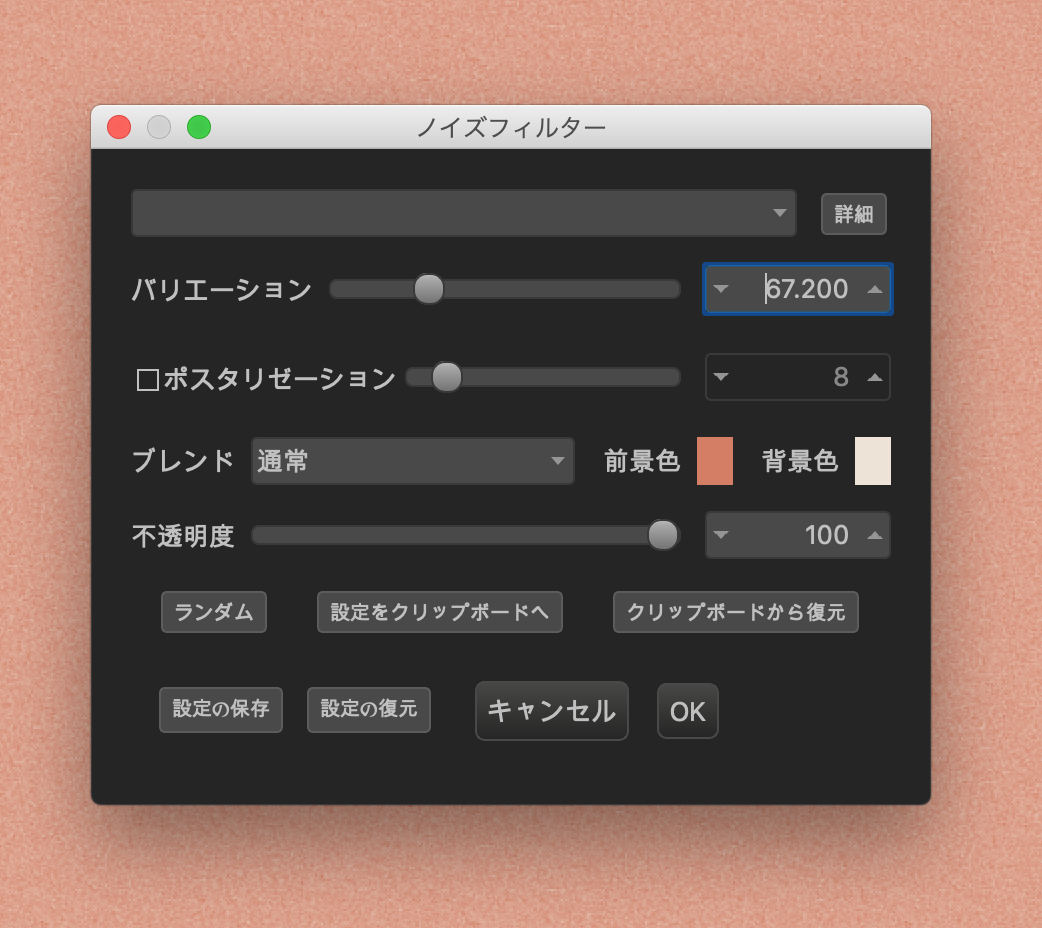This screenshot has width=1042, height=928.
Task: Click the 不透明度 slider handle
Action: point(663,535)
